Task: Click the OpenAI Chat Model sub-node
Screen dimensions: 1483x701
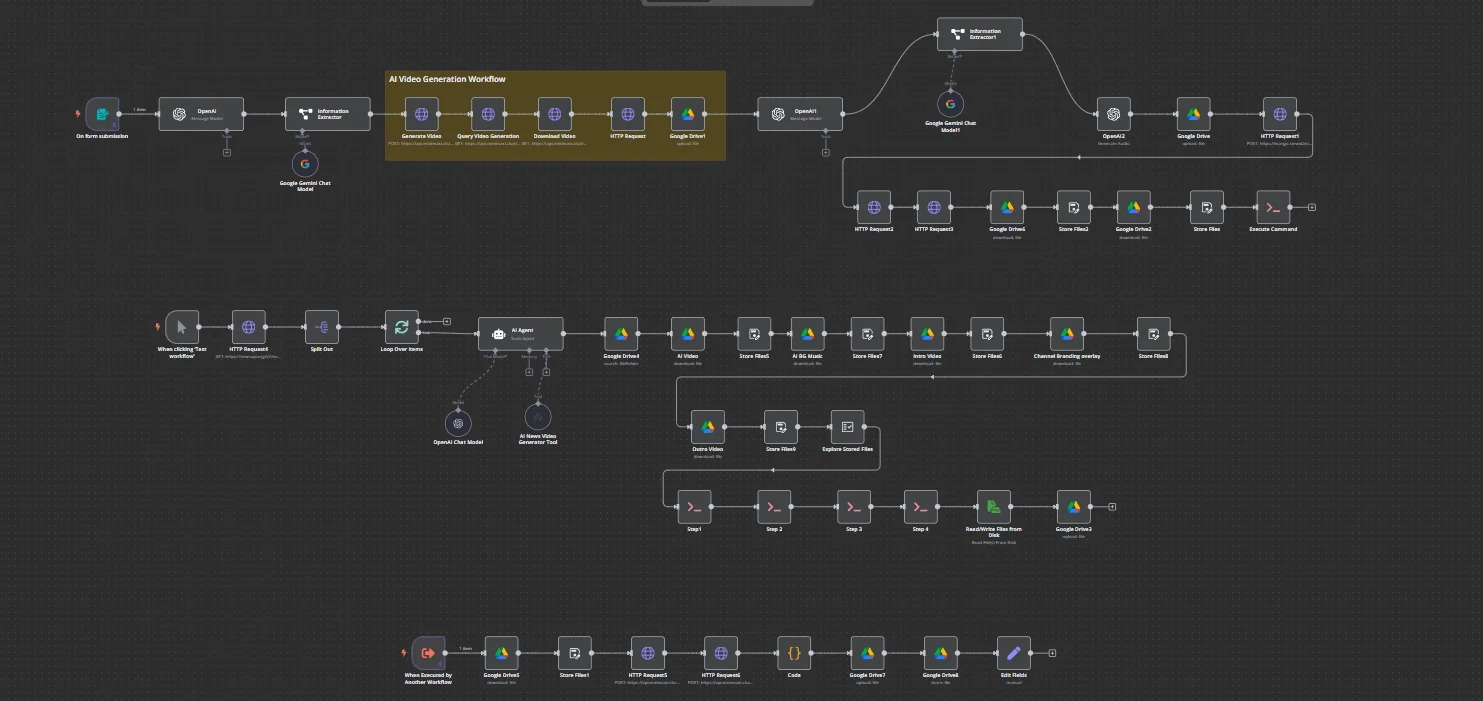Action: [458, 423]
